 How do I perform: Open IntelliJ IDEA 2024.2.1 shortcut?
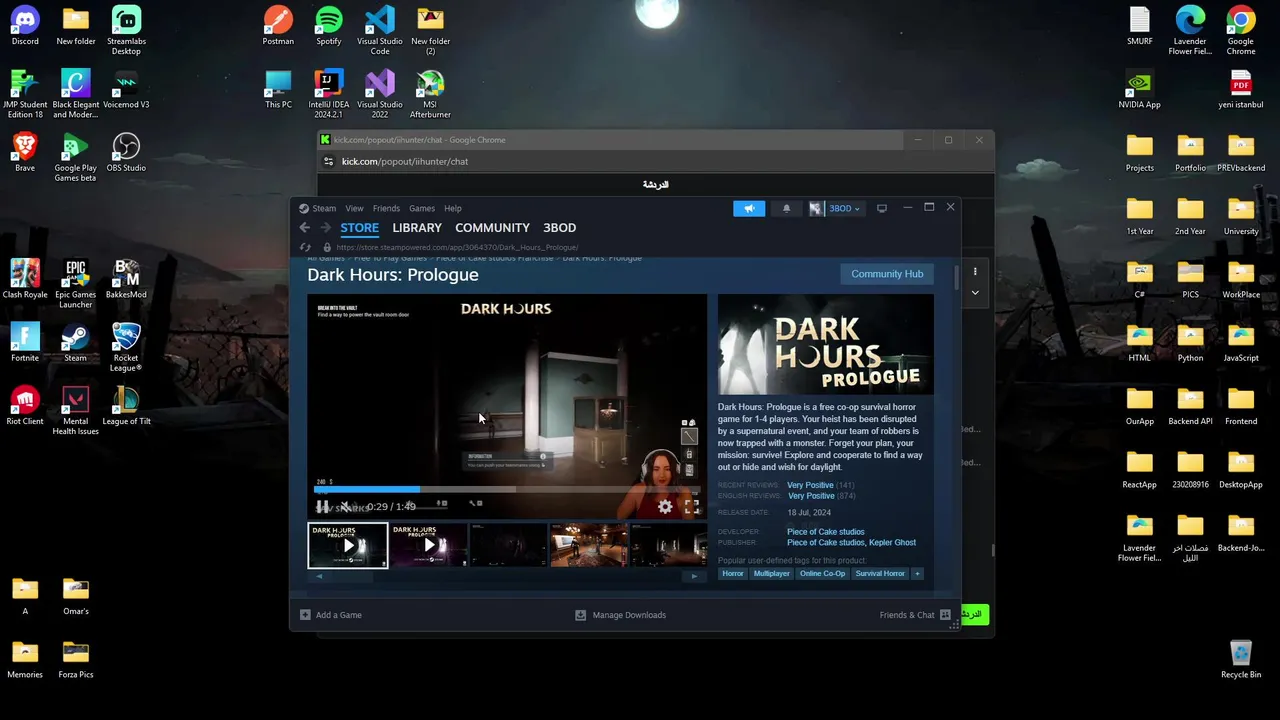tap(329, 94)
